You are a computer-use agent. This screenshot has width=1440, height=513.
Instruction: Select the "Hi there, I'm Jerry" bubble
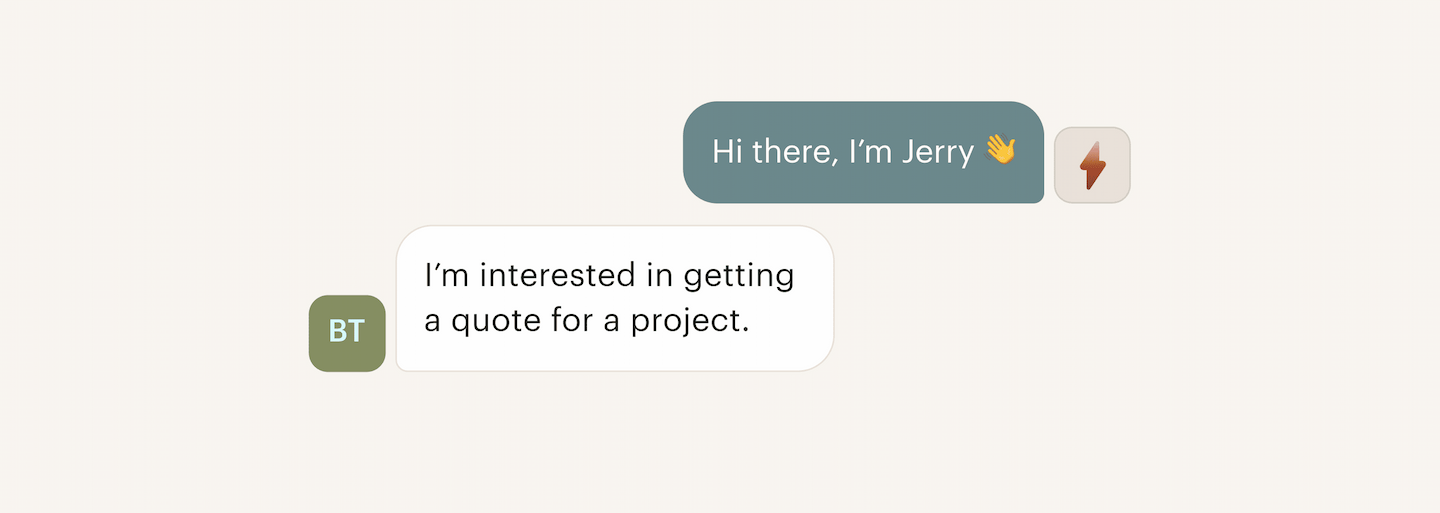tap(863, 152)
